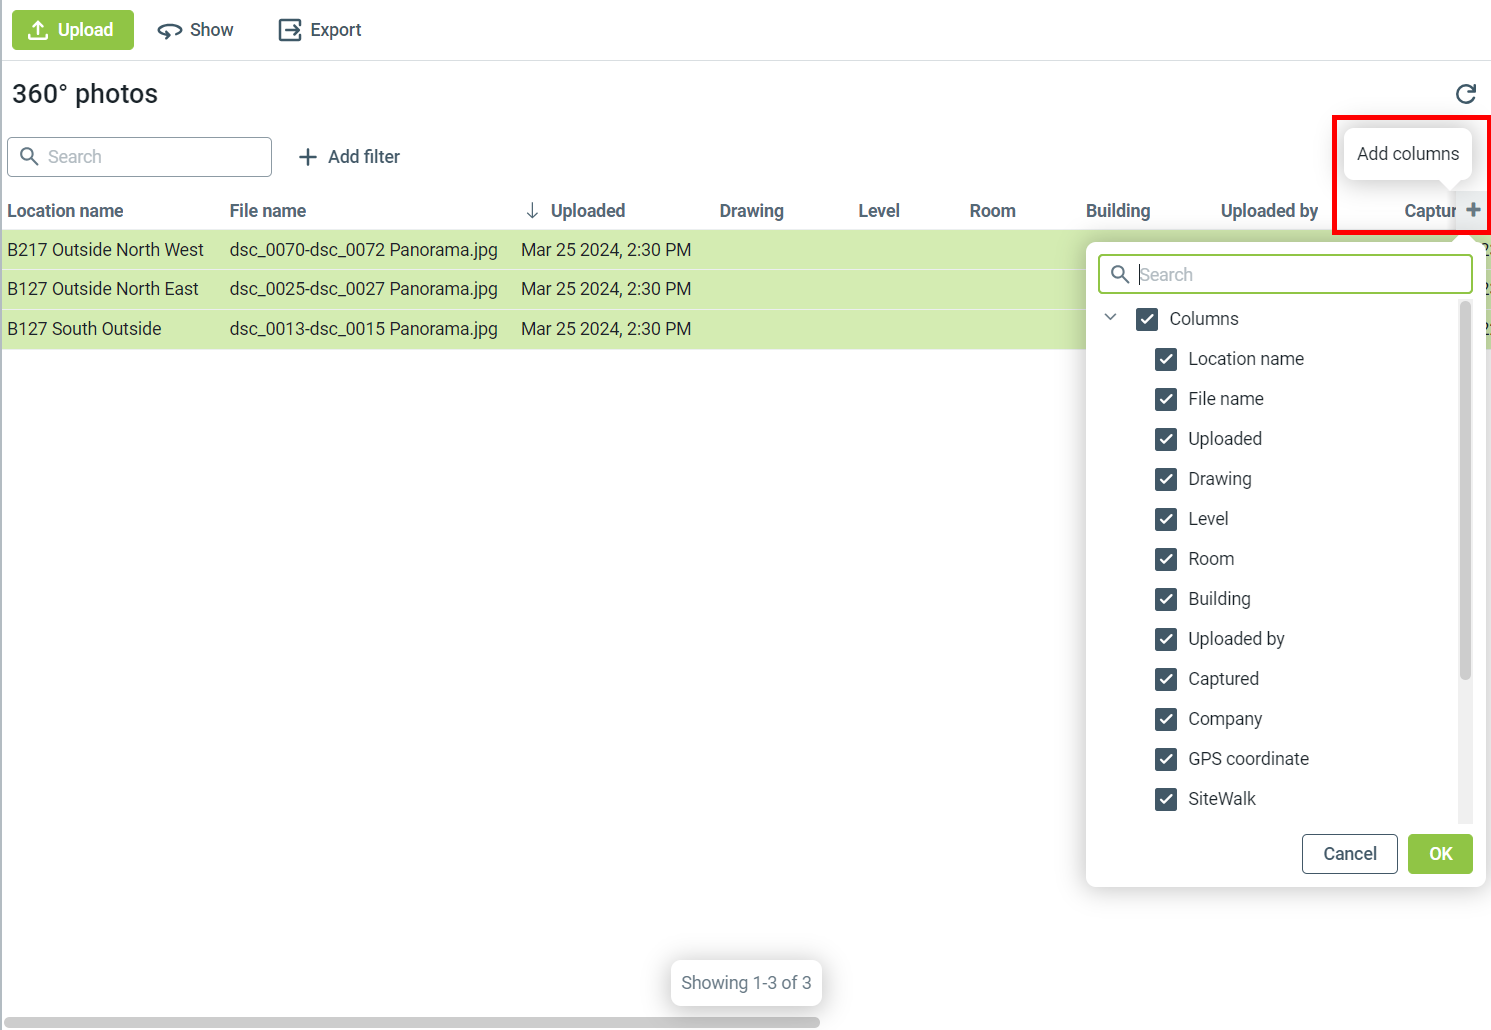Select the B127 South Outside row

(x=84, y=329)
